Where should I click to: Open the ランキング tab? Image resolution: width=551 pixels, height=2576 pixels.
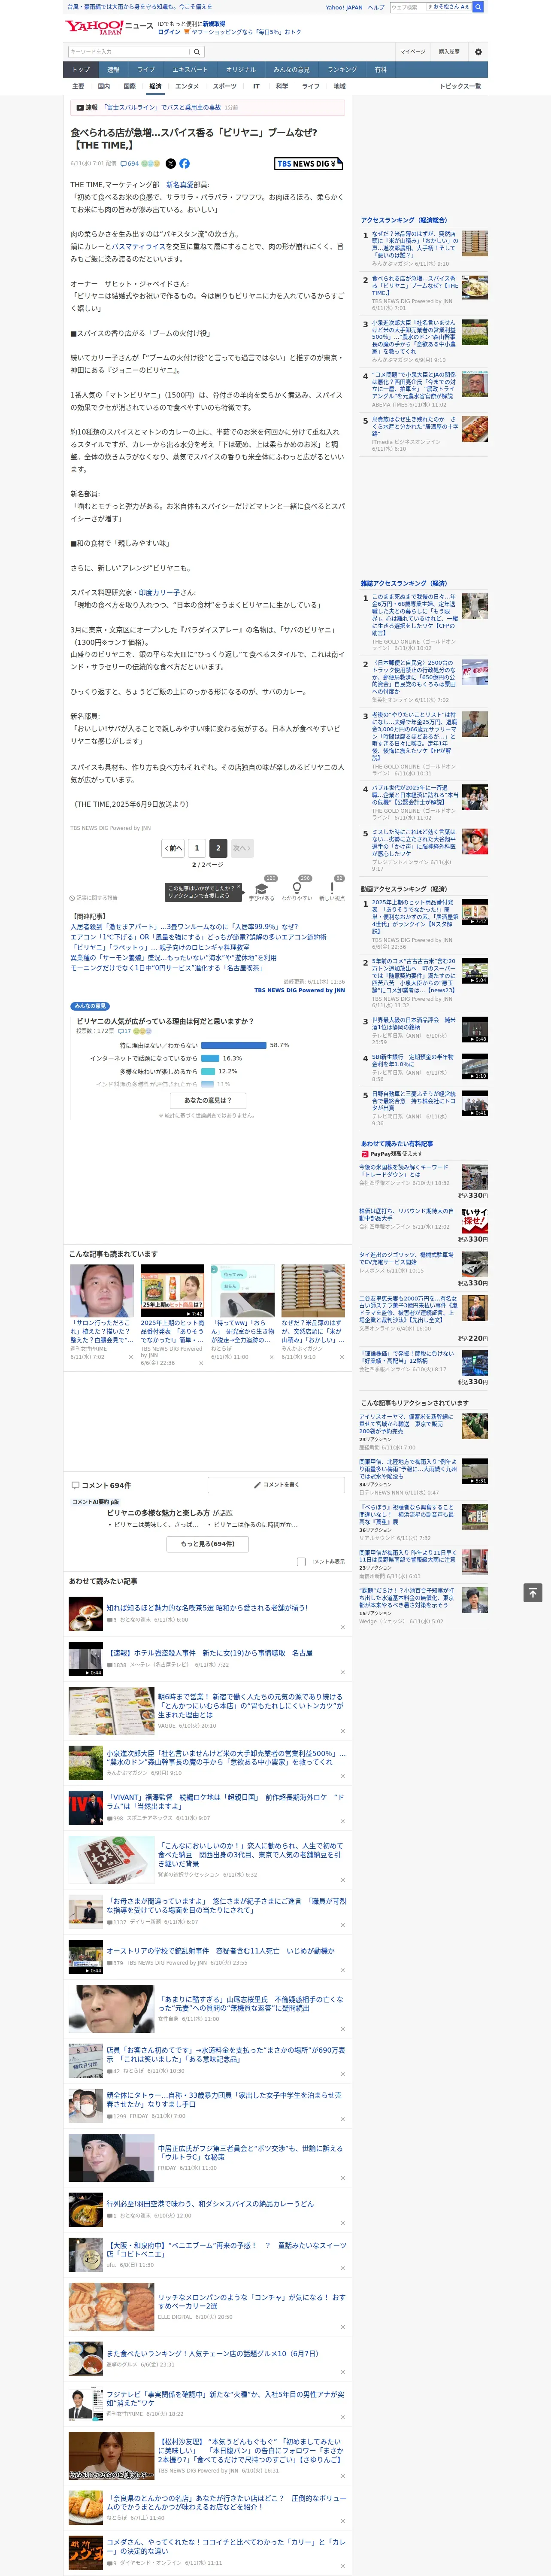coord(342,70)
